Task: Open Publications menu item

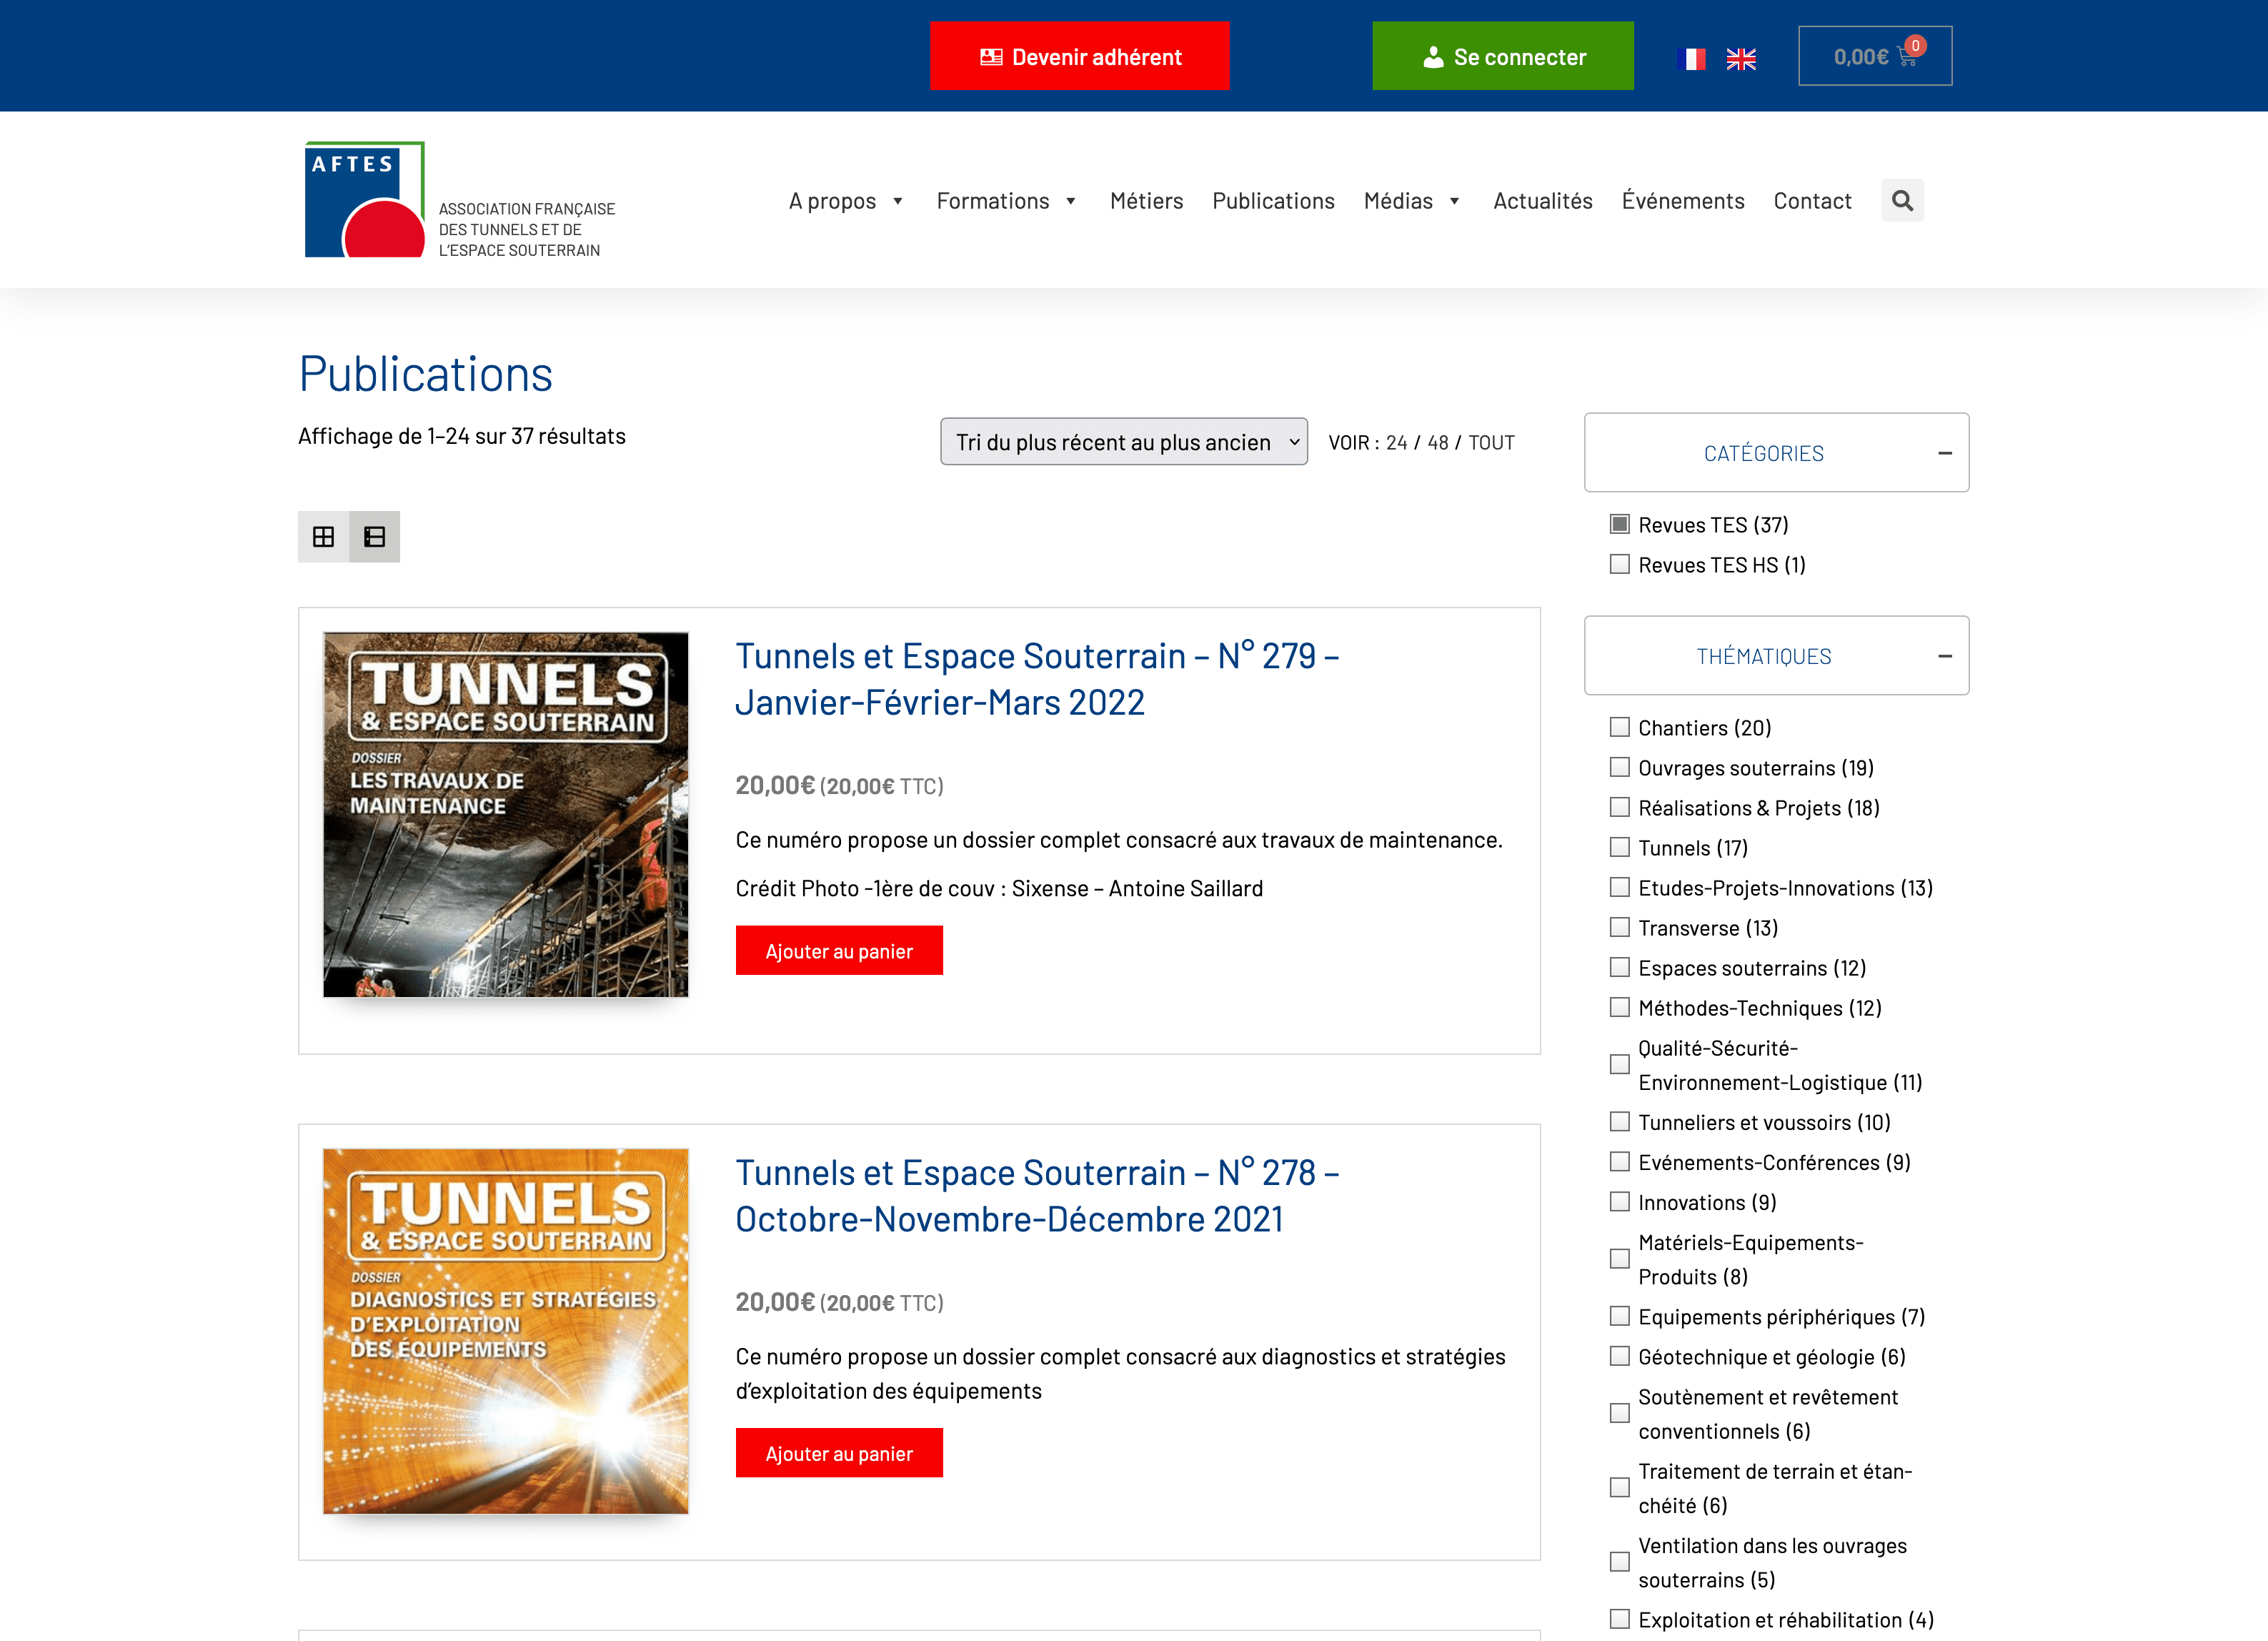Action: (1273, 201)
